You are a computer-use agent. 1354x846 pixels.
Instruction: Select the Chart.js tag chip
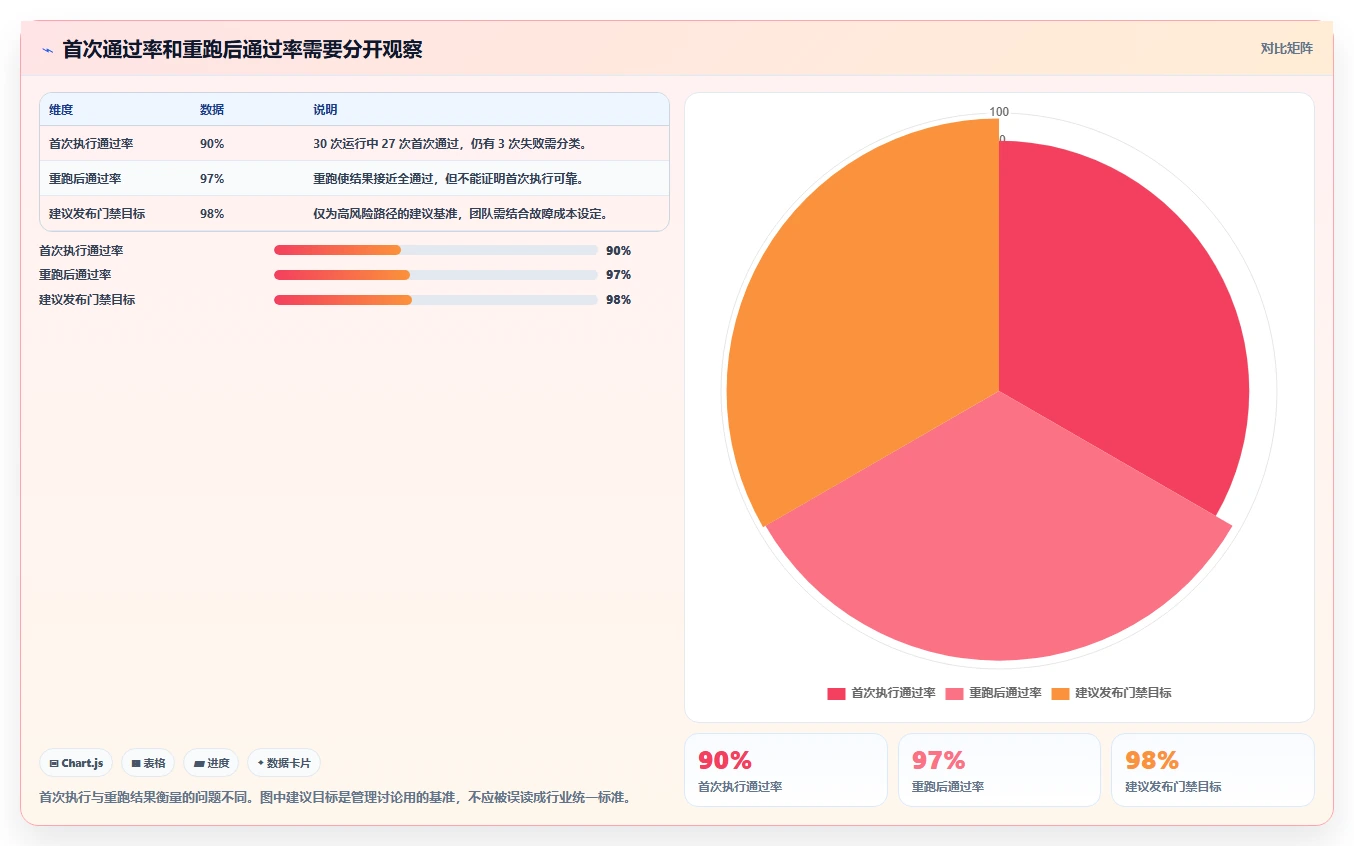[x=76, y=763]
